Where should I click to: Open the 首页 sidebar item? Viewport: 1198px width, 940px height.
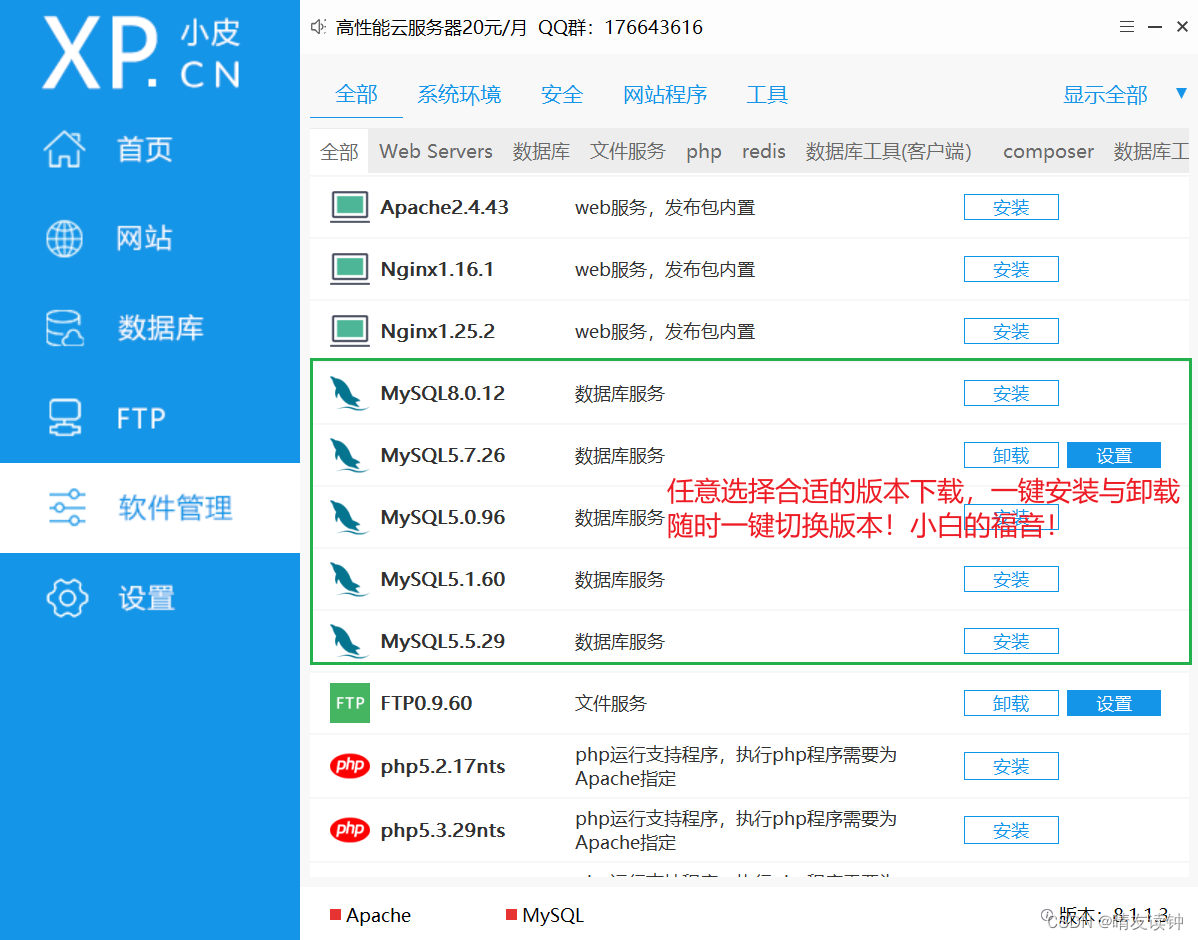pos(150,149)
